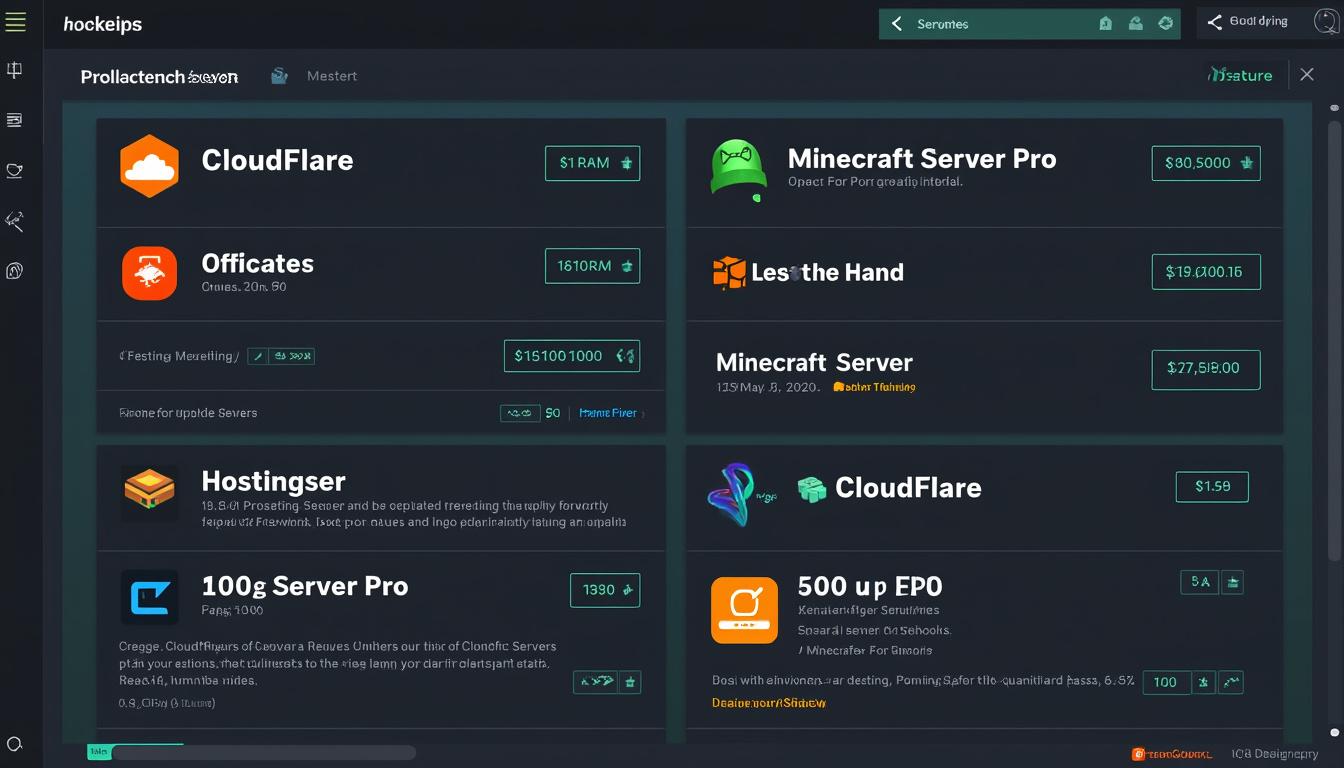
Task: Select the tools icon in the left sidebar
Action: point(15,221)
